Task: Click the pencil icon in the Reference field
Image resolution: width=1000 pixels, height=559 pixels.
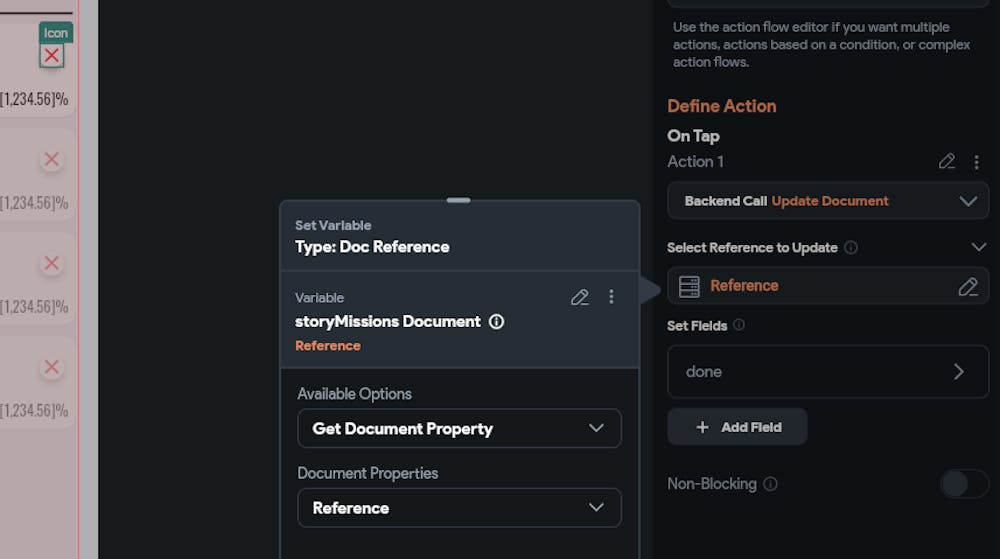Action: [x=967, y=286]
